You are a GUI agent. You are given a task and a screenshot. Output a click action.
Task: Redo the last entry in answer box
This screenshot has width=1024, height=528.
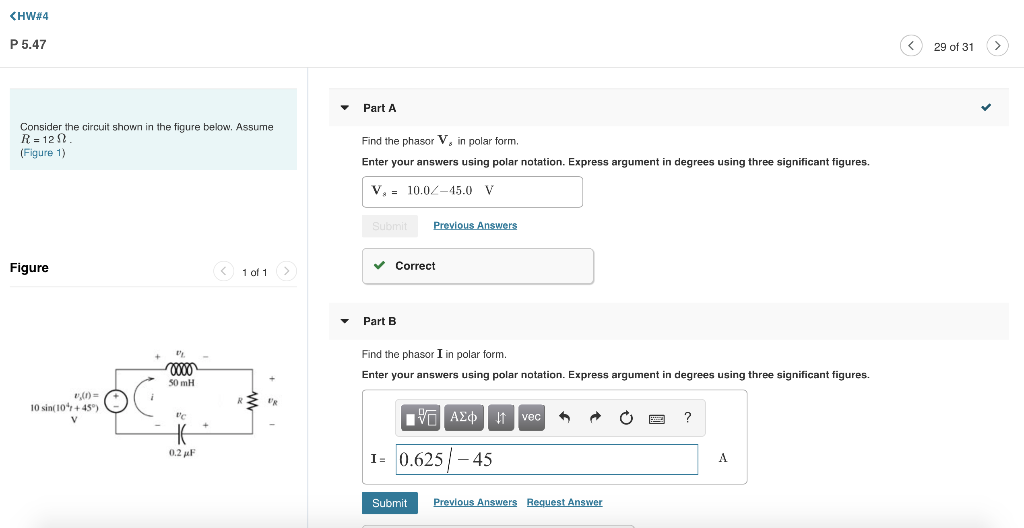(595, 418)
